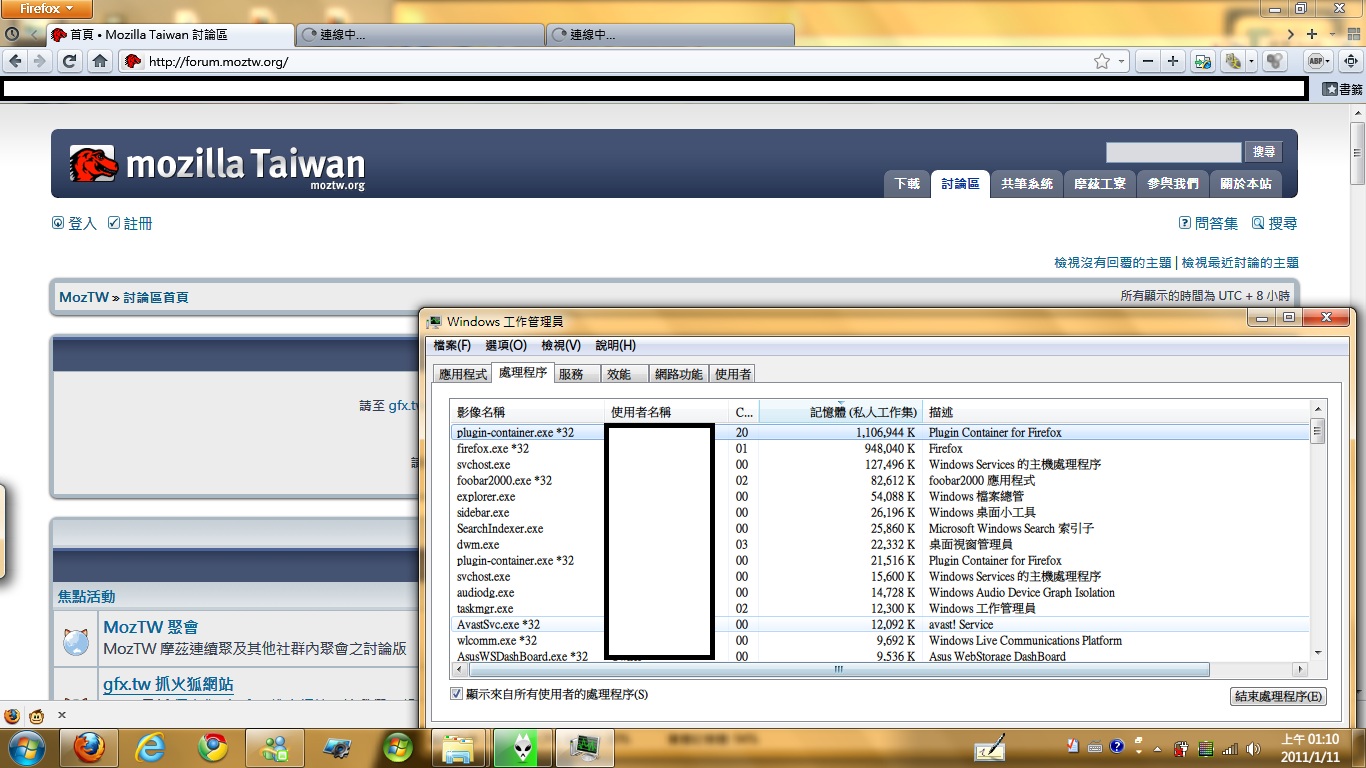Select the AvastSvc.exe *32 process row
The image size is (1366, 768).
[x=881, y=625]
